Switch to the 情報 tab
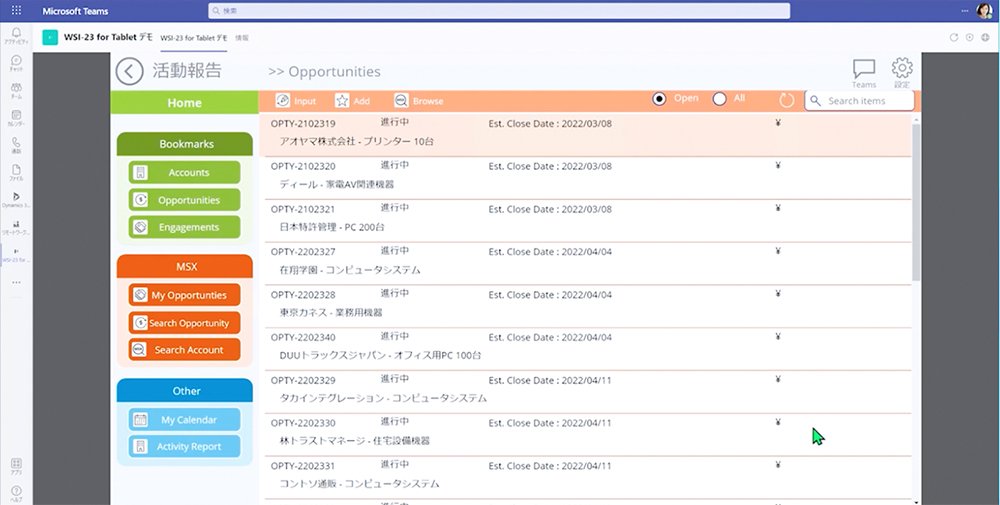Screen dimensions: 1000x505 pyautogui.click(x=242, y=38)
